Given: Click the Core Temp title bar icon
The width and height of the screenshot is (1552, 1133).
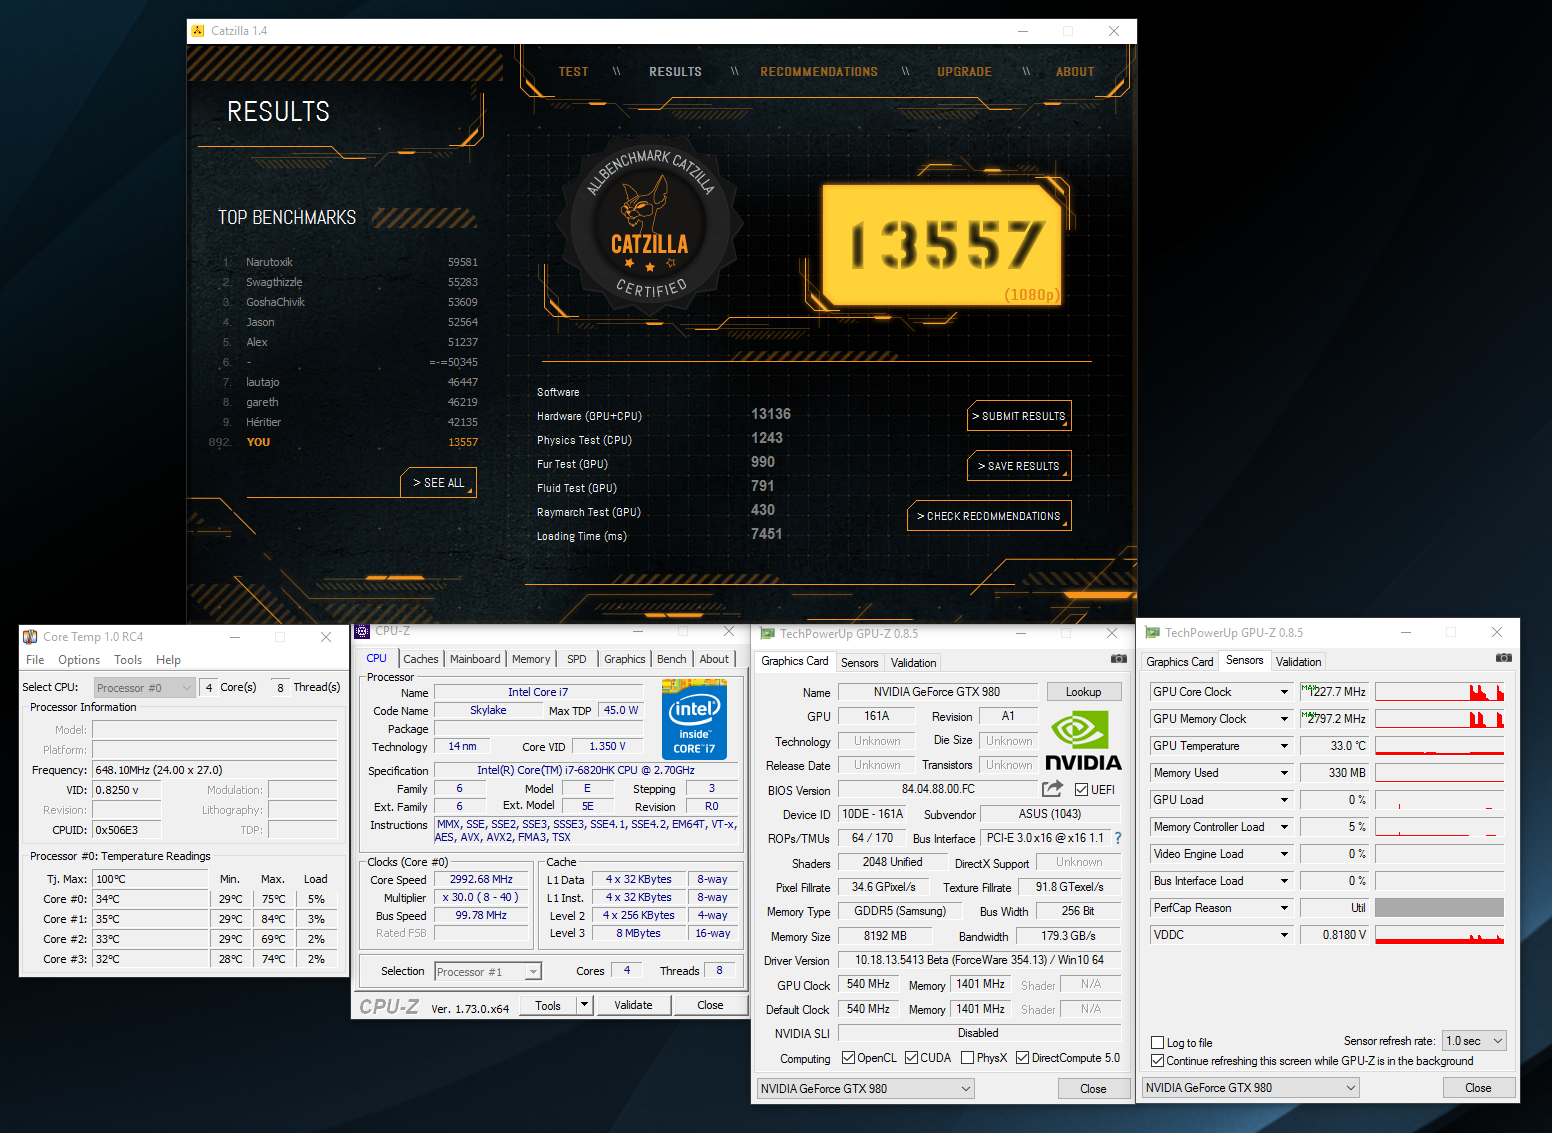Looking at the screenshot, I should coord(30,637).
